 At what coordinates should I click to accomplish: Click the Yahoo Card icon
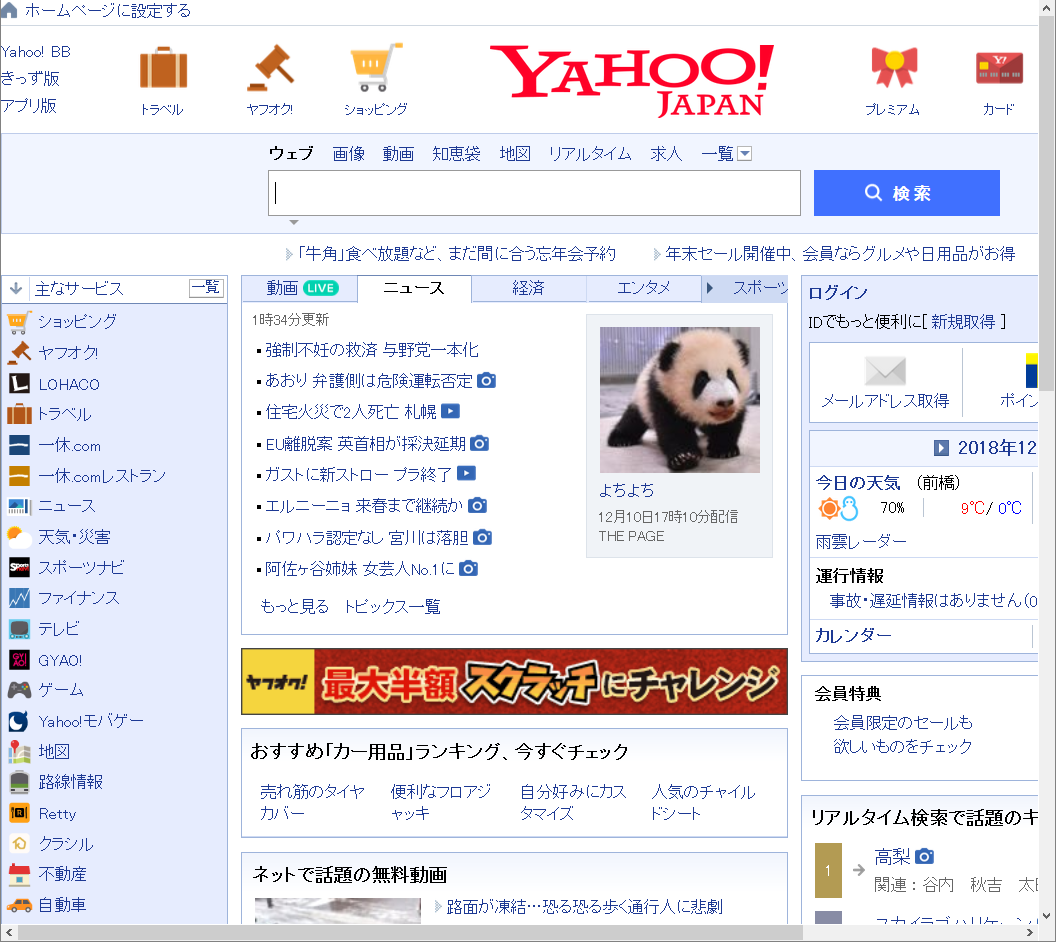click(998, 69)
